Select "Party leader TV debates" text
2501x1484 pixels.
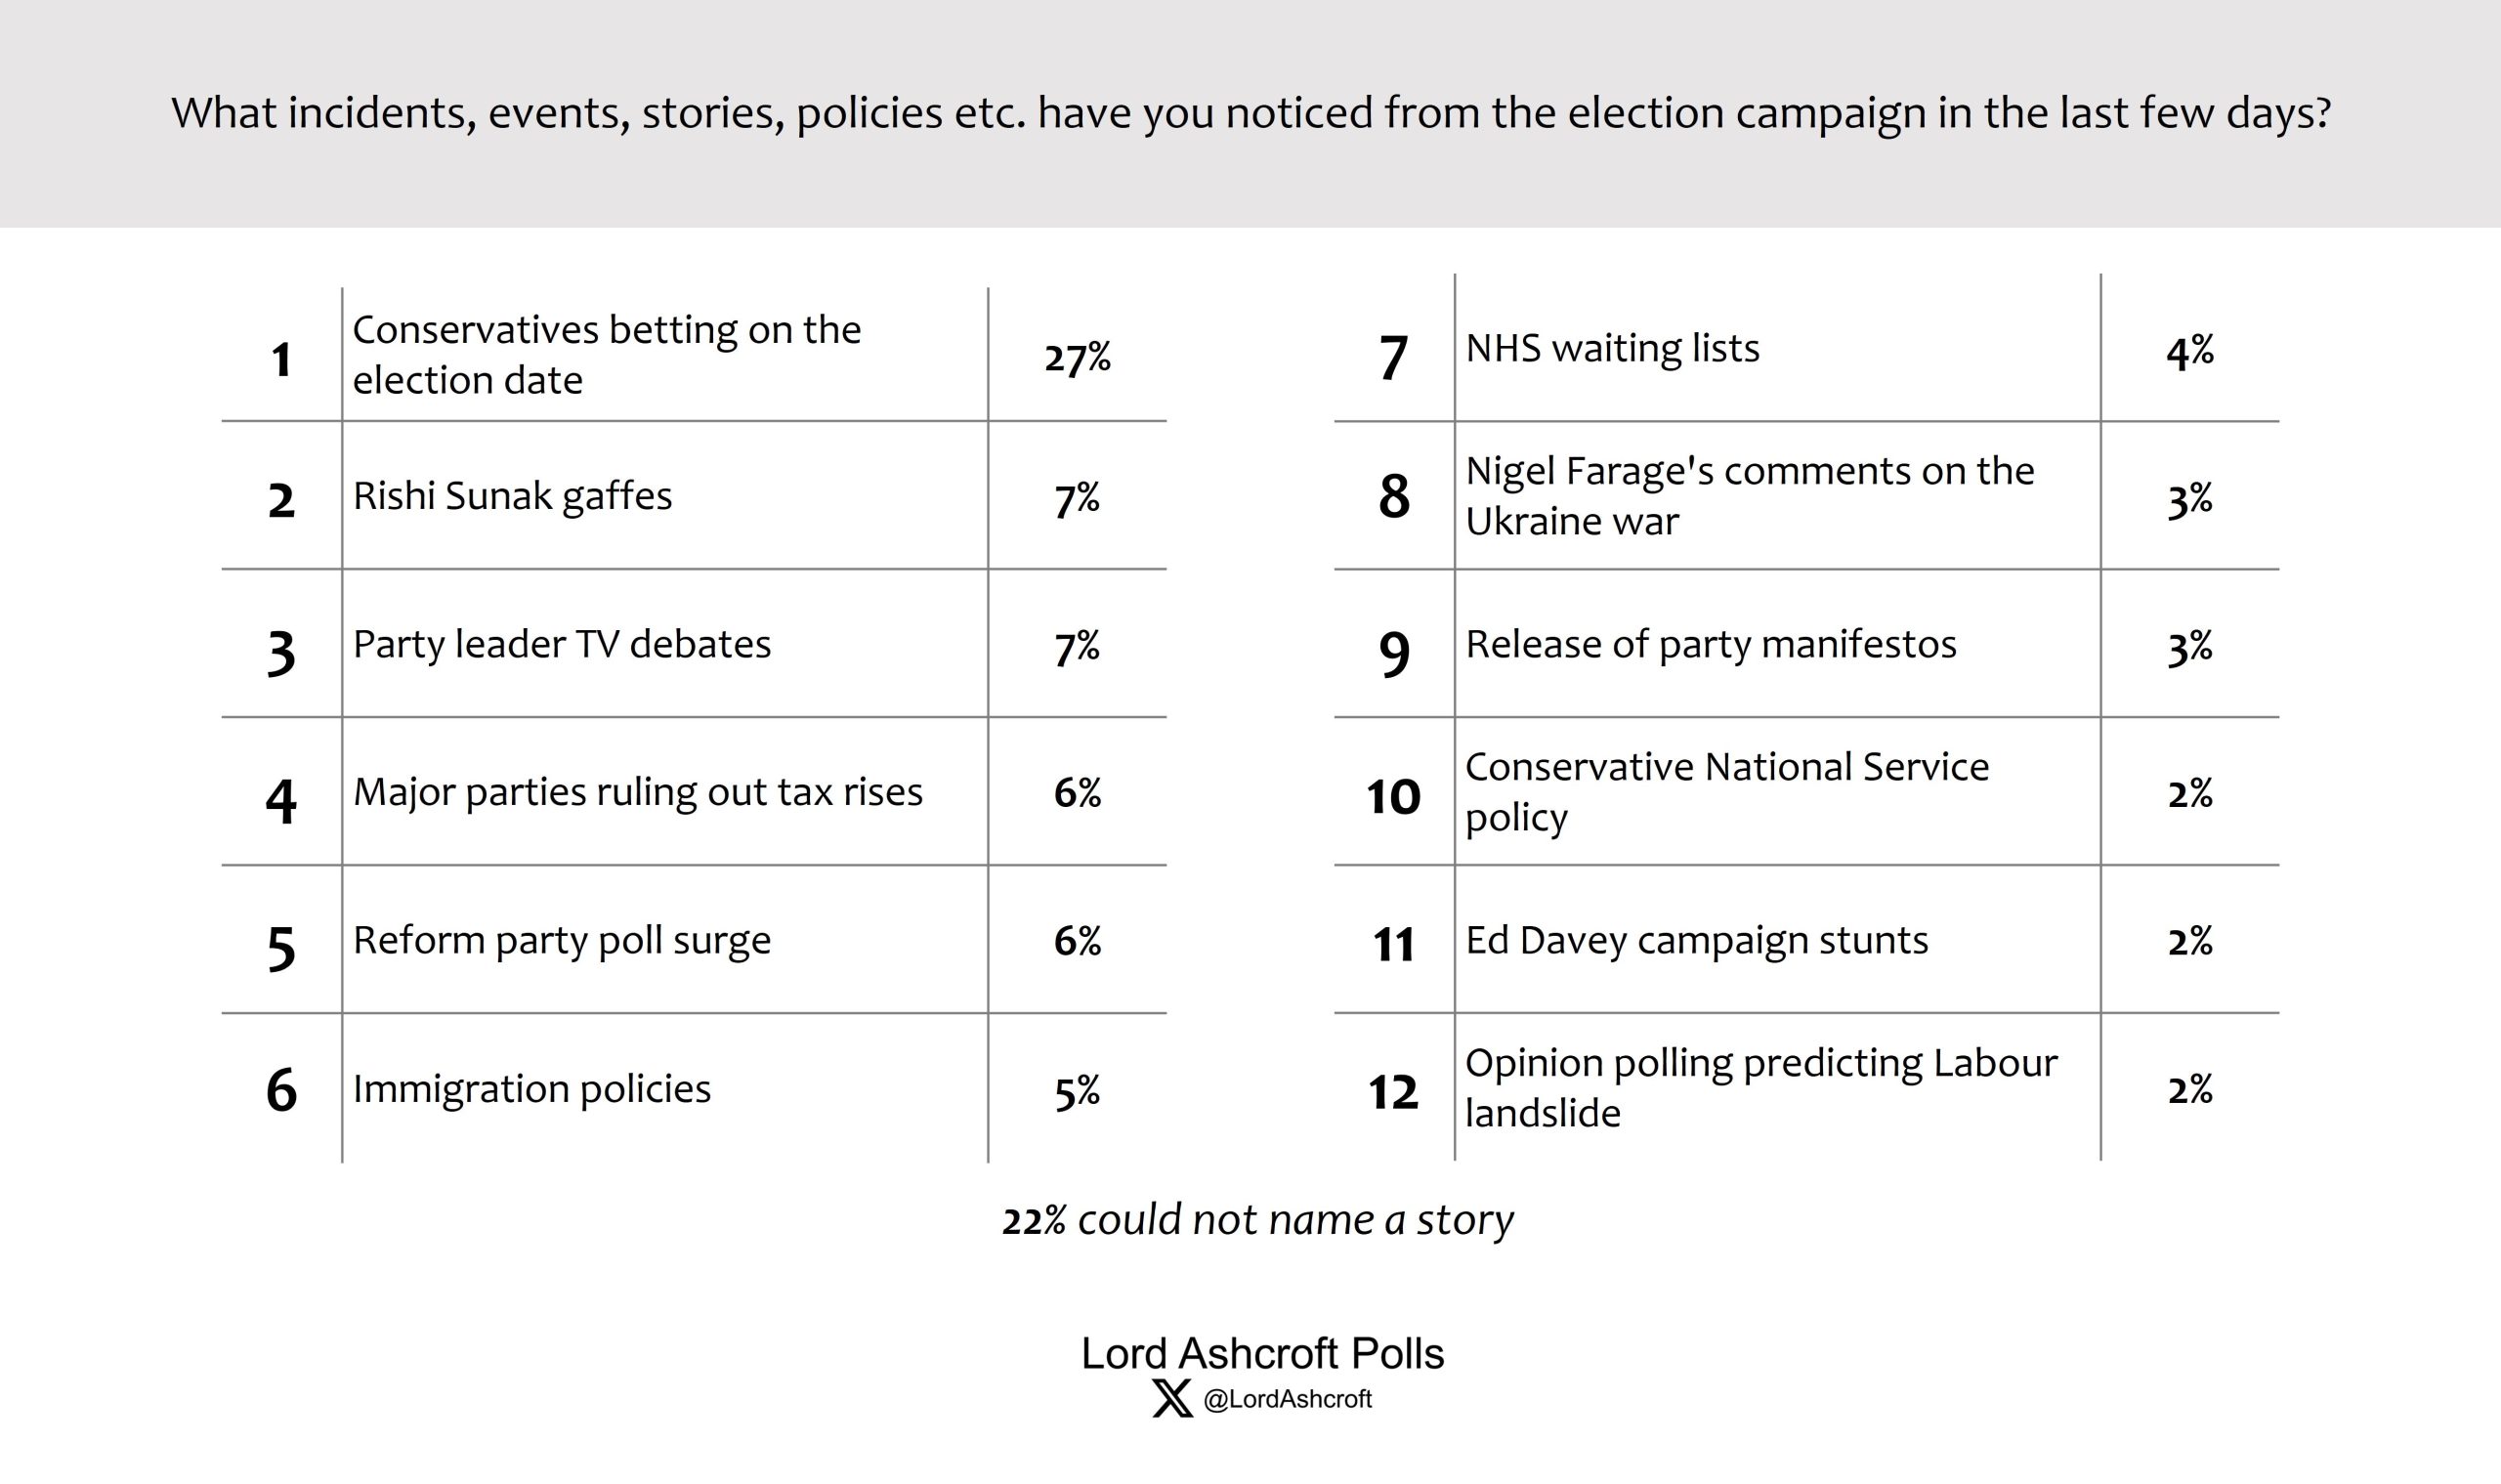(x=562, y=644)
